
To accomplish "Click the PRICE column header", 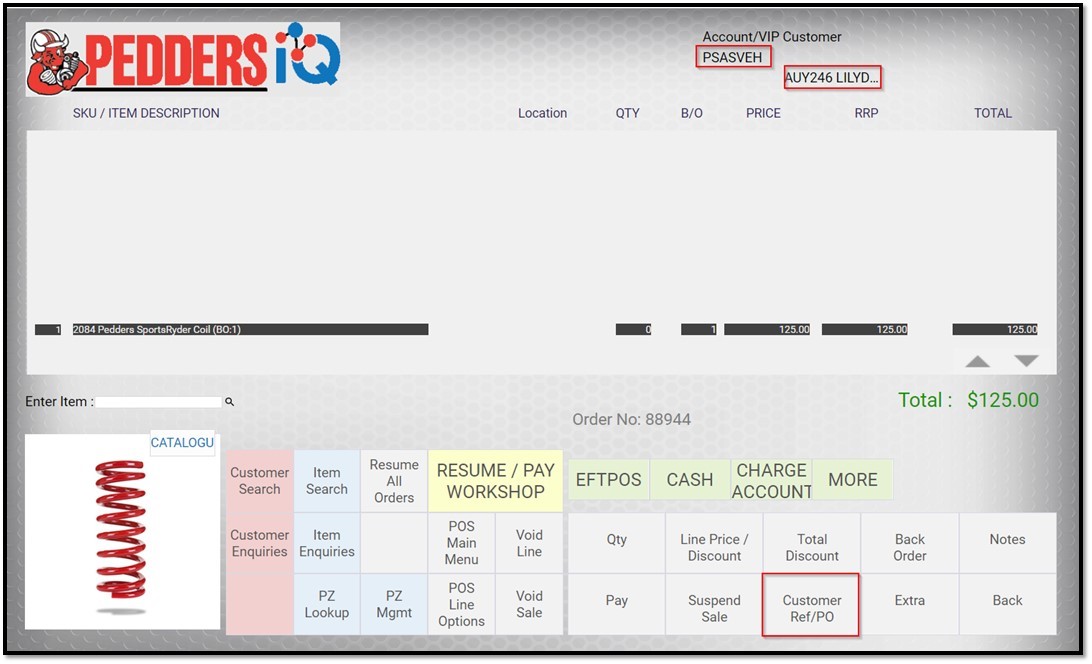I will (x=763, y=113).
